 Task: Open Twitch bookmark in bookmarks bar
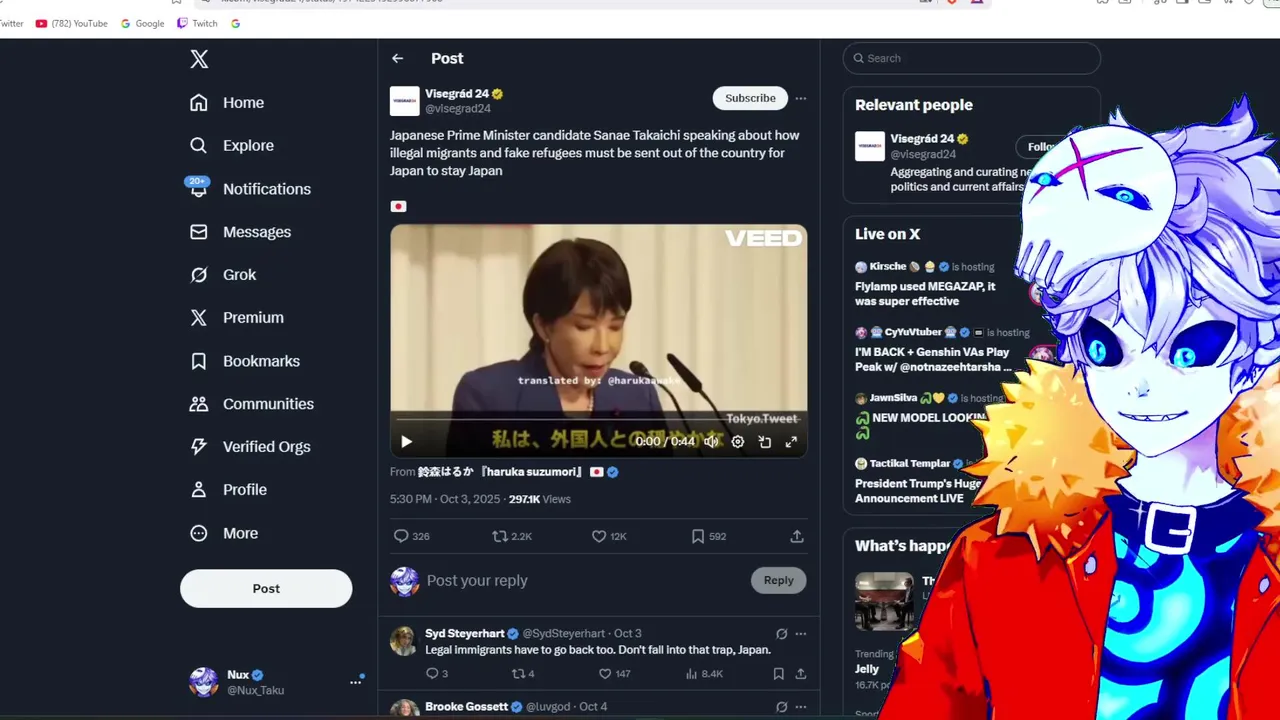[197, 23]
